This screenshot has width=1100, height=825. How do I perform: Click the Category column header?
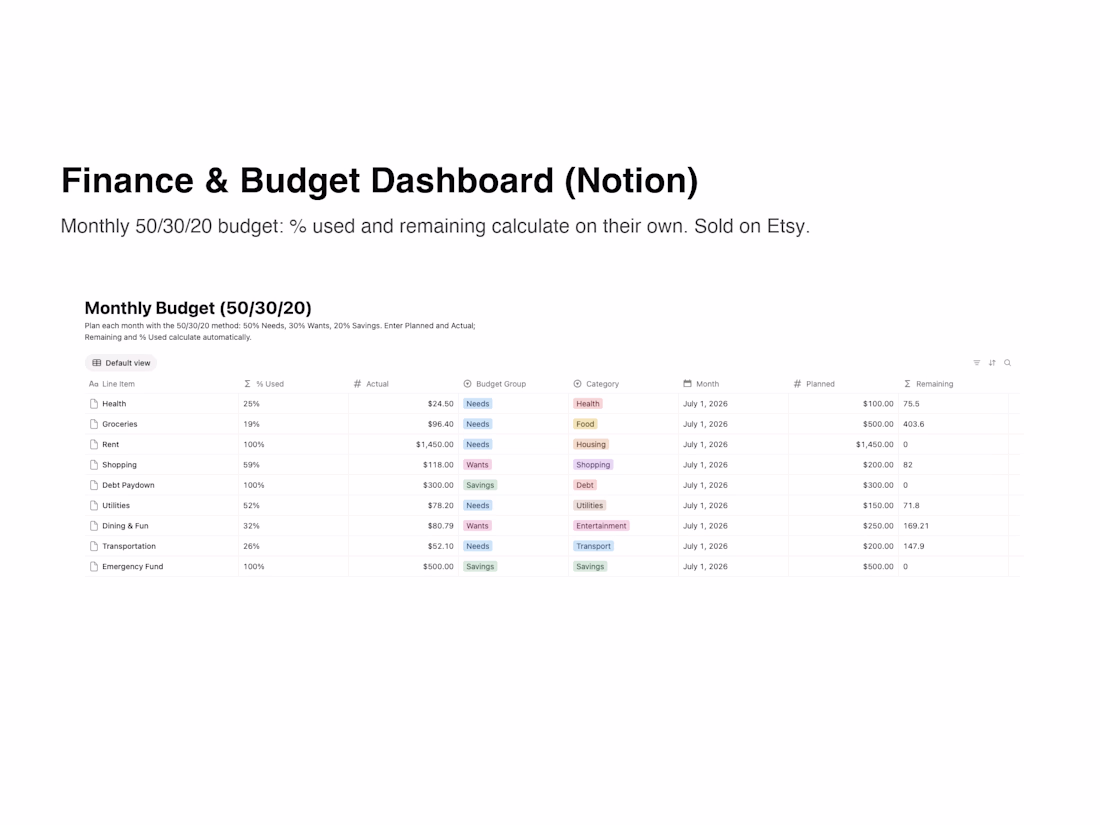pos(596,384)
